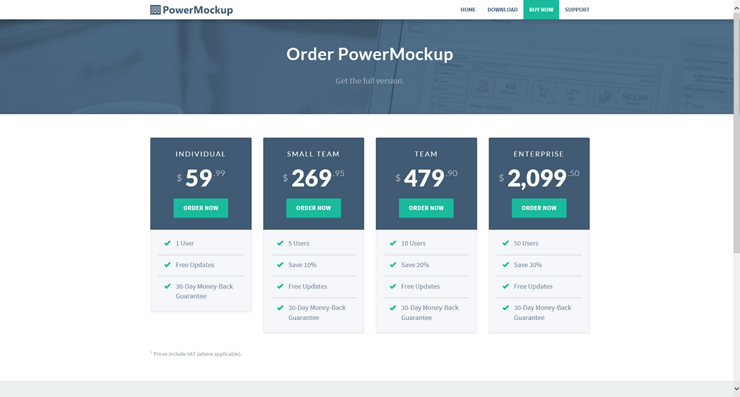740x397 pixels.
Task: Order the Small Team plan
Action: point(313,208)
